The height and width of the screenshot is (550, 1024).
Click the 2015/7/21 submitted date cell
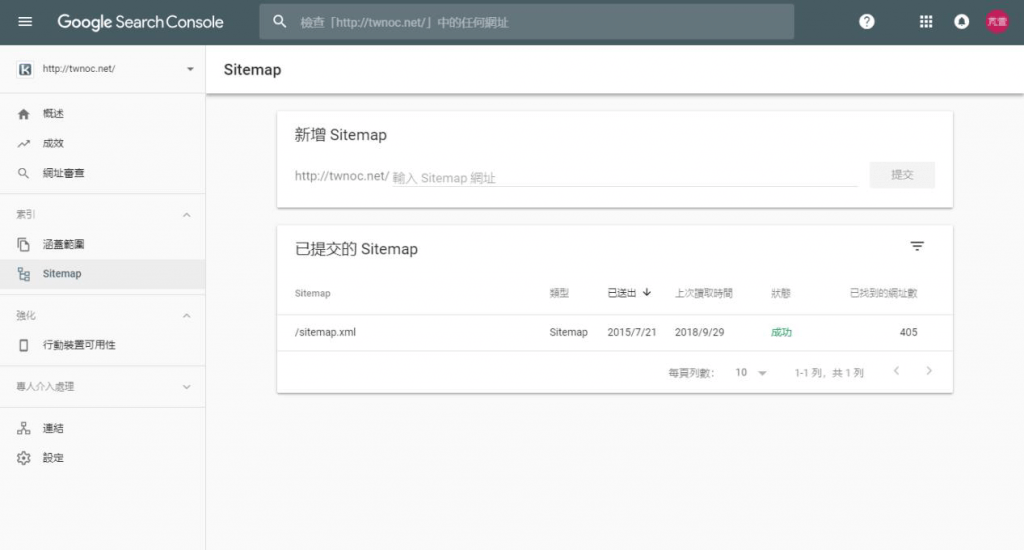click(x=632, y=332)
